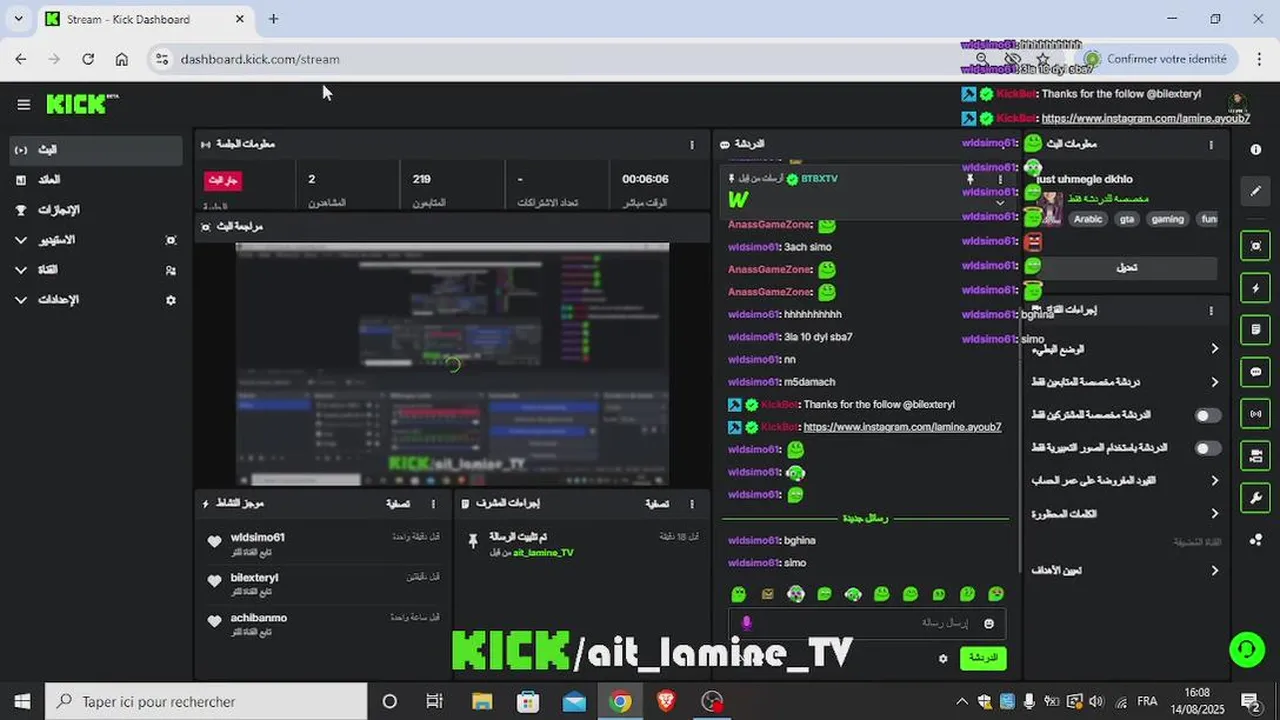Screen dimensions: 1280x720
Task: Reload the page with the browser refresh button
Action: point(88,60)
